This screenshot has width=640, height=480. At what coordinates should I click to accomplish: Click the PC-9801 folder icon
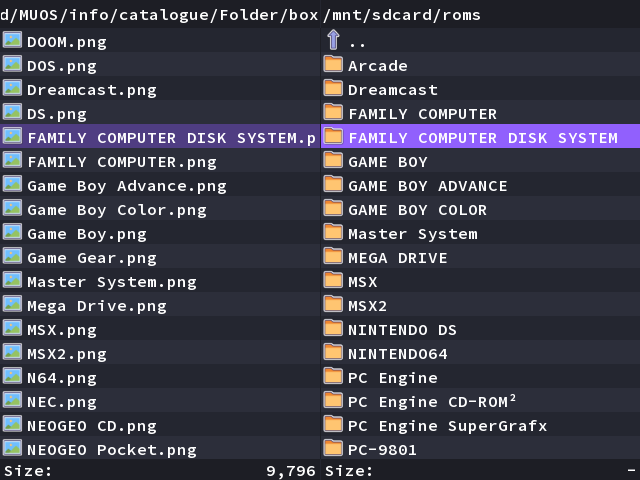333,449
